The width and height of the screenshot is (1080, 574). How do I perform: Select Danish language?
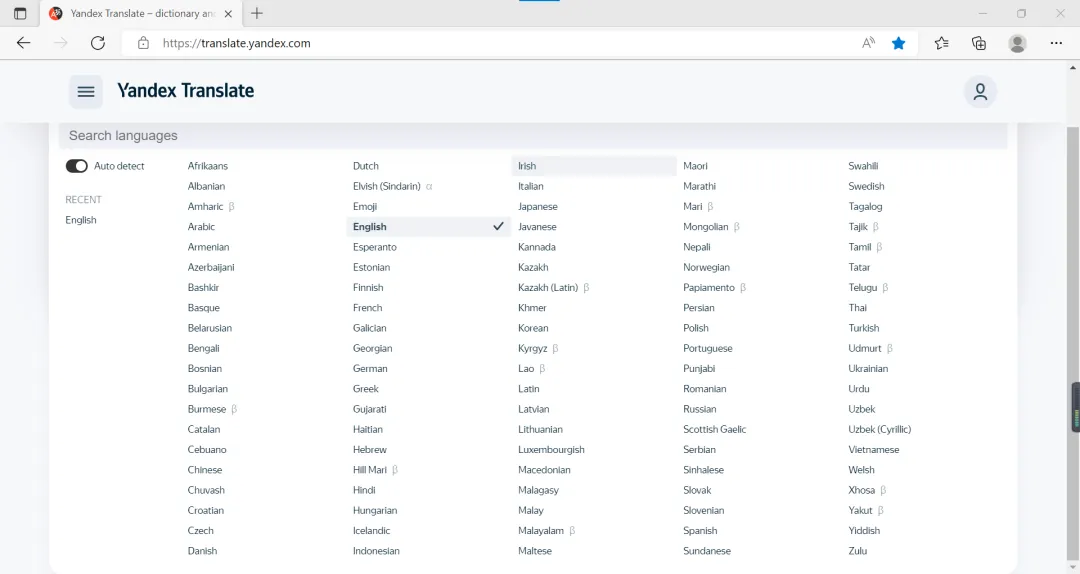click(202, 551)
